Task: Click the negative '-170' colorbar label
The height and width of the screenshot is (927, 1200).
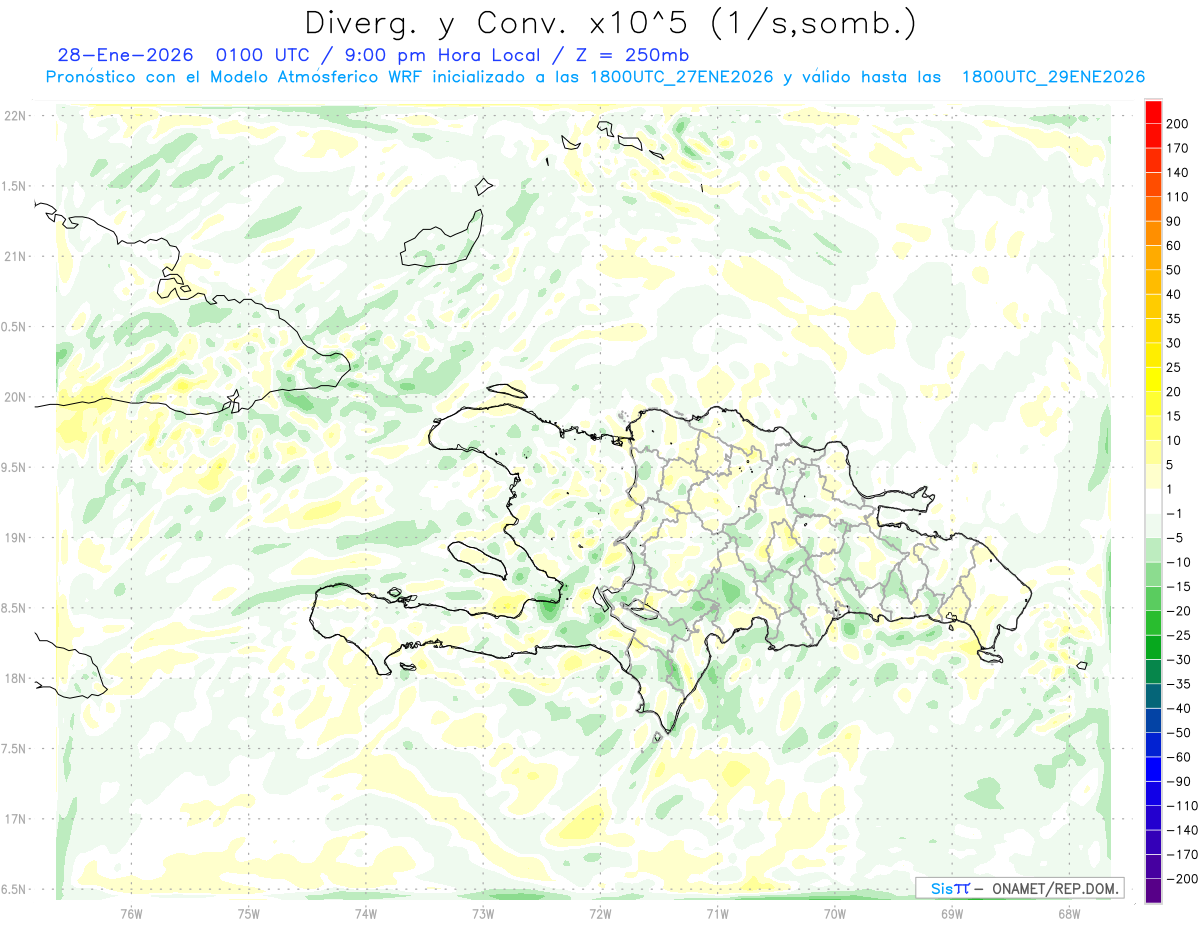Action: point(1182,855)
